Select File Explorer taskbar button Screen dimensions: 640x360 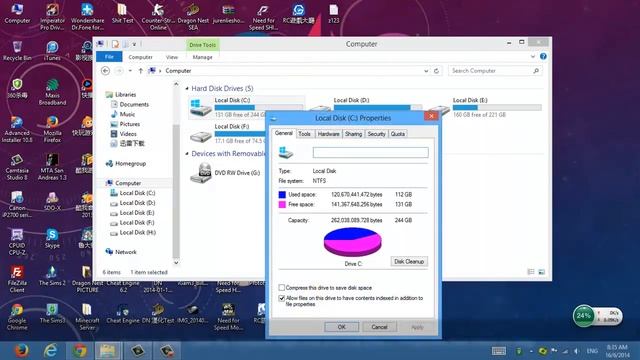click(x=108, y=351)
